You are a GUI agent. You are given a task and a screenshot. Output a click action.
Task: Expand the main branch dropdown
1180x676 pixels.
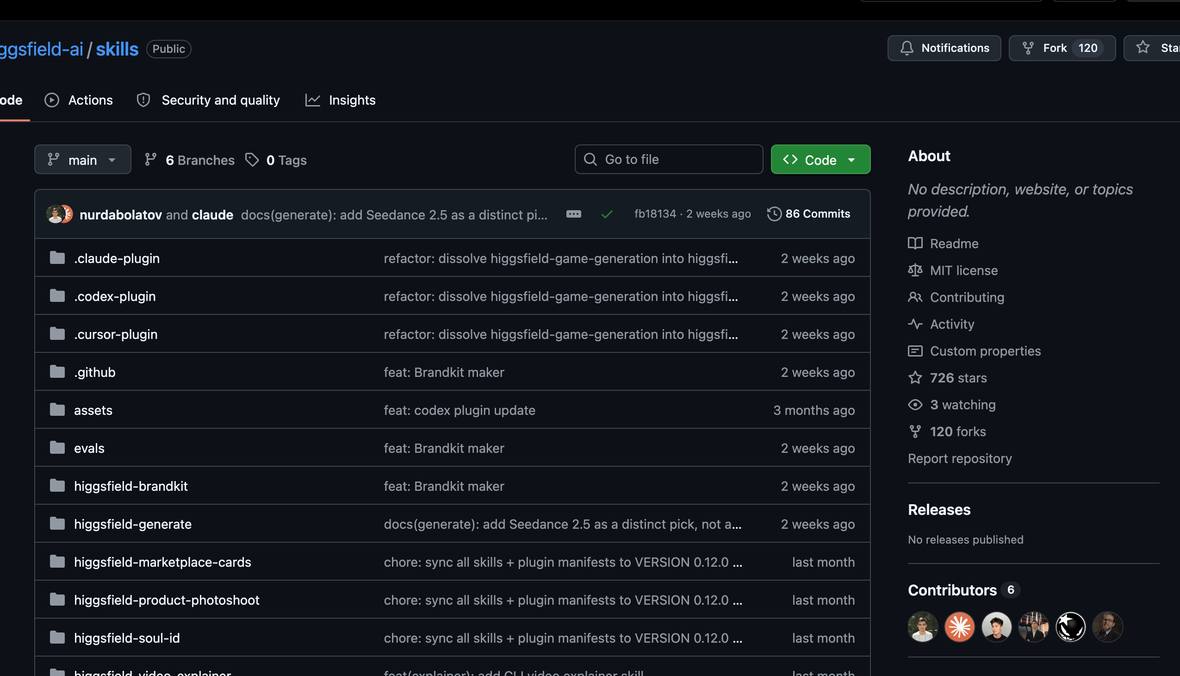coord(83,160)
